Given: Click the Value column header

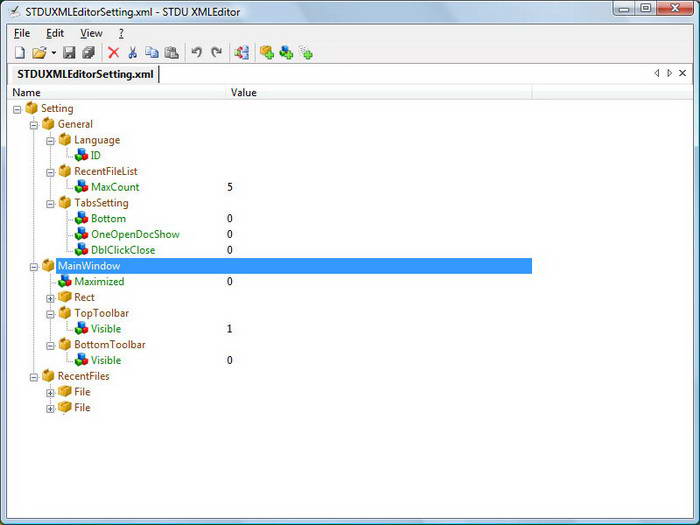Looking at the screenshot, I should pyautogui.click(x=379, y=92).
